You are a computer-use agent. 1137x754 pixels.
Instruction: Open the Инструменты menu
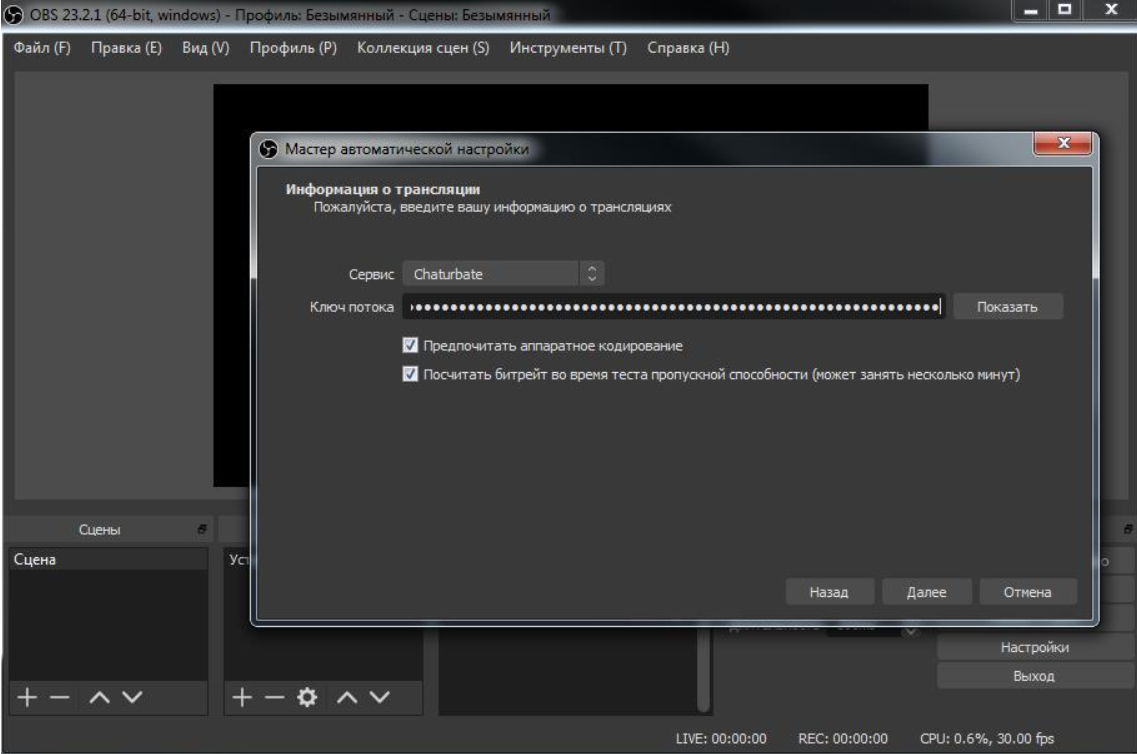point(568,48)
